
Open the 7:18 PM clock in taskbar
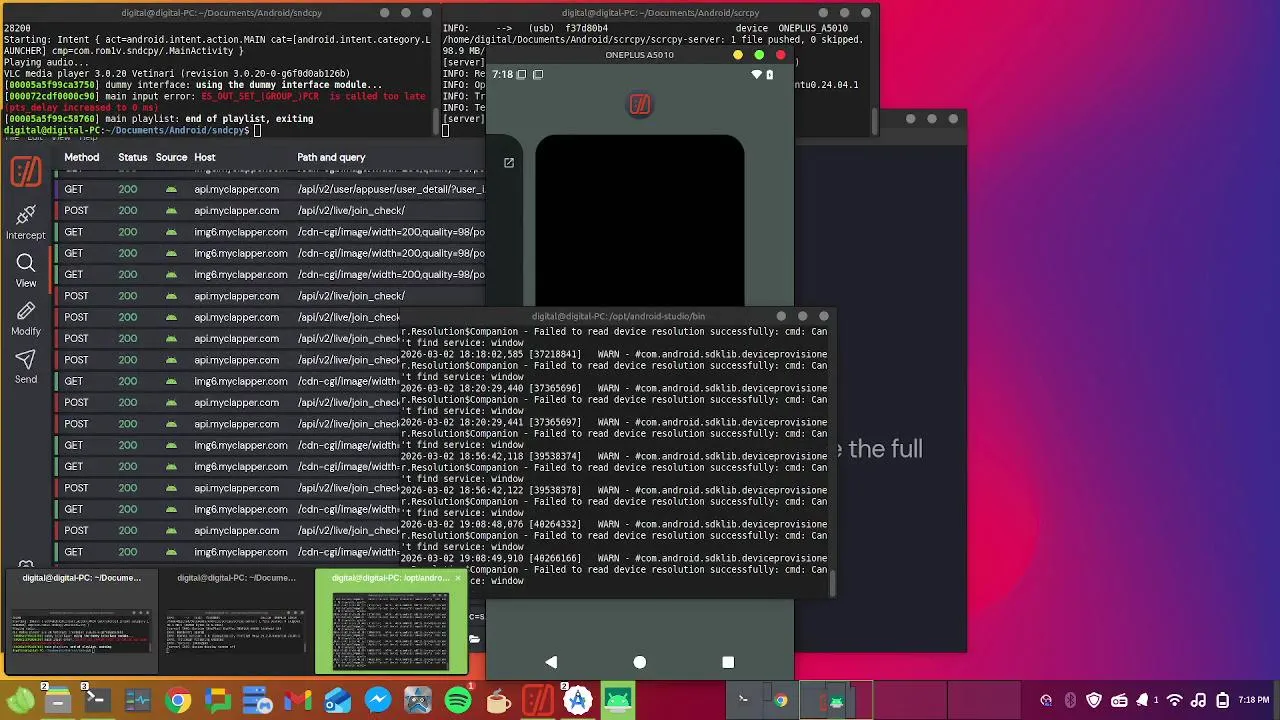click(x=1254, y=701)
